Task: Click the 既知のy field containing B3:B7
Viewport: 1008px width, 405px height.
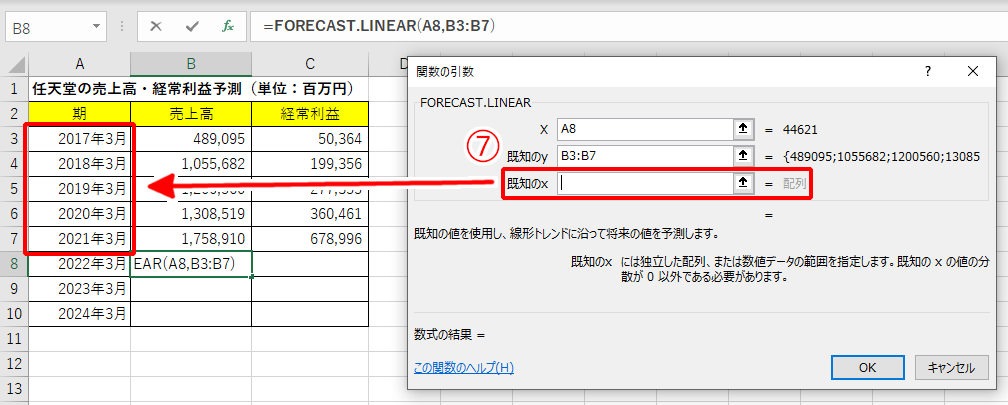Action: 645,155
